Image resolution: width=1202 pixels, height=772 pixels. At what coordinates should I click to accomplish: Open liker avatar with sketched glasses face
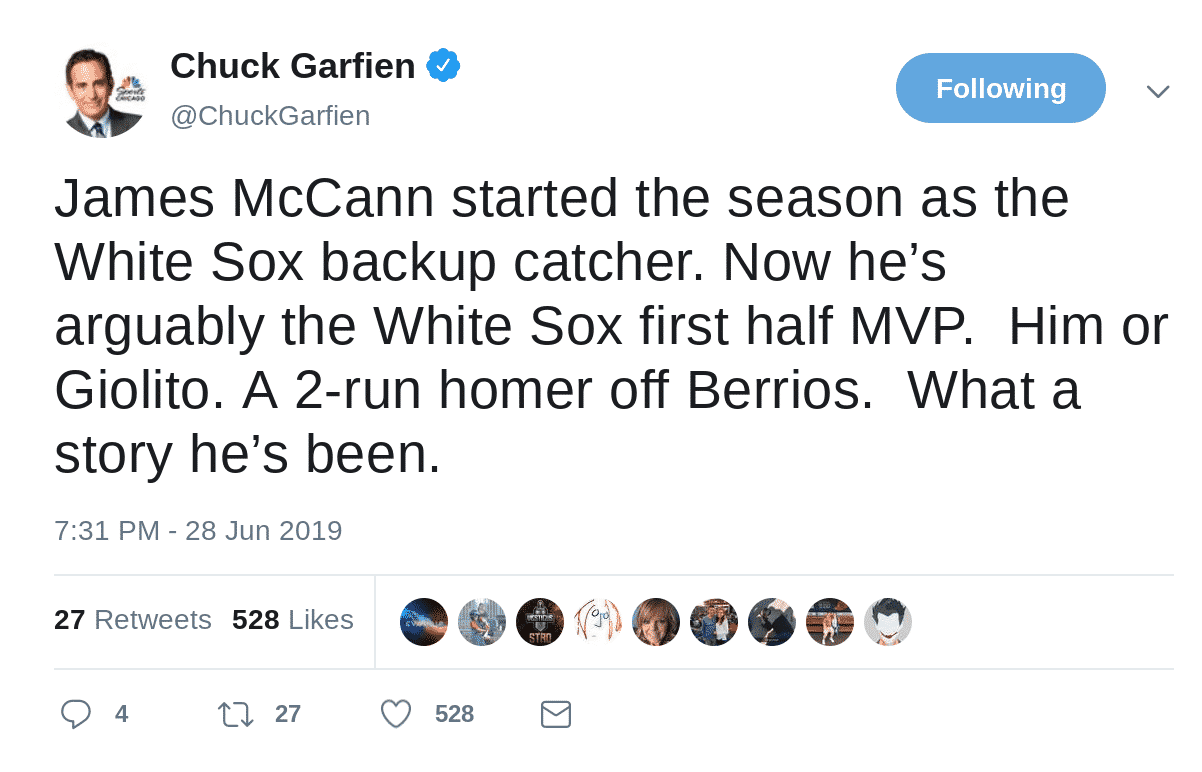(598, 622)
